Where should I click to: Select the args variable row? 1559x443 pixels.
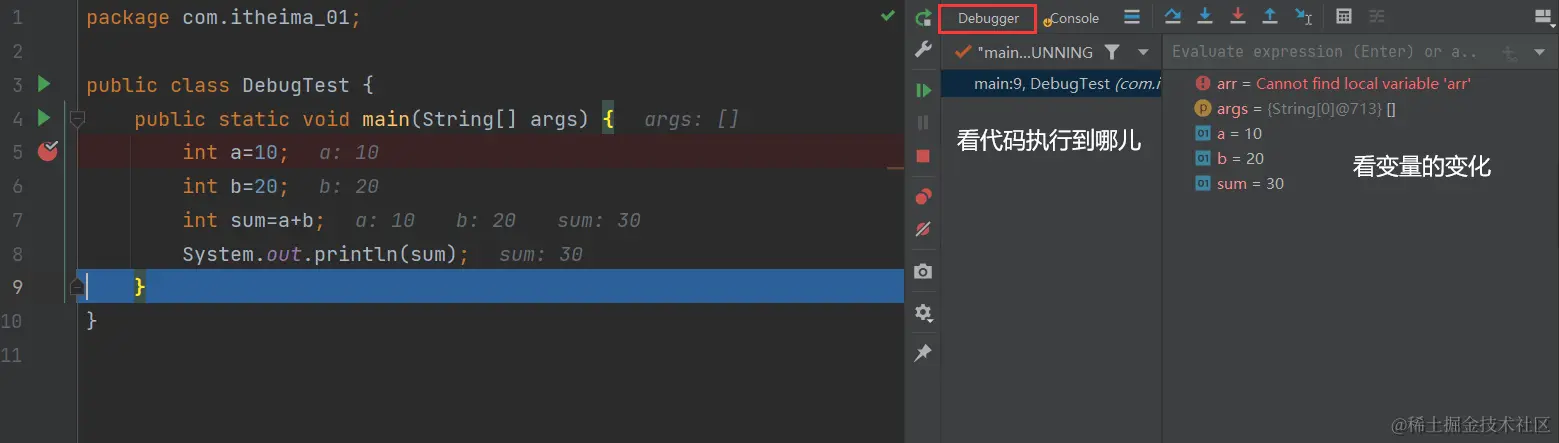coord(1295,109)
